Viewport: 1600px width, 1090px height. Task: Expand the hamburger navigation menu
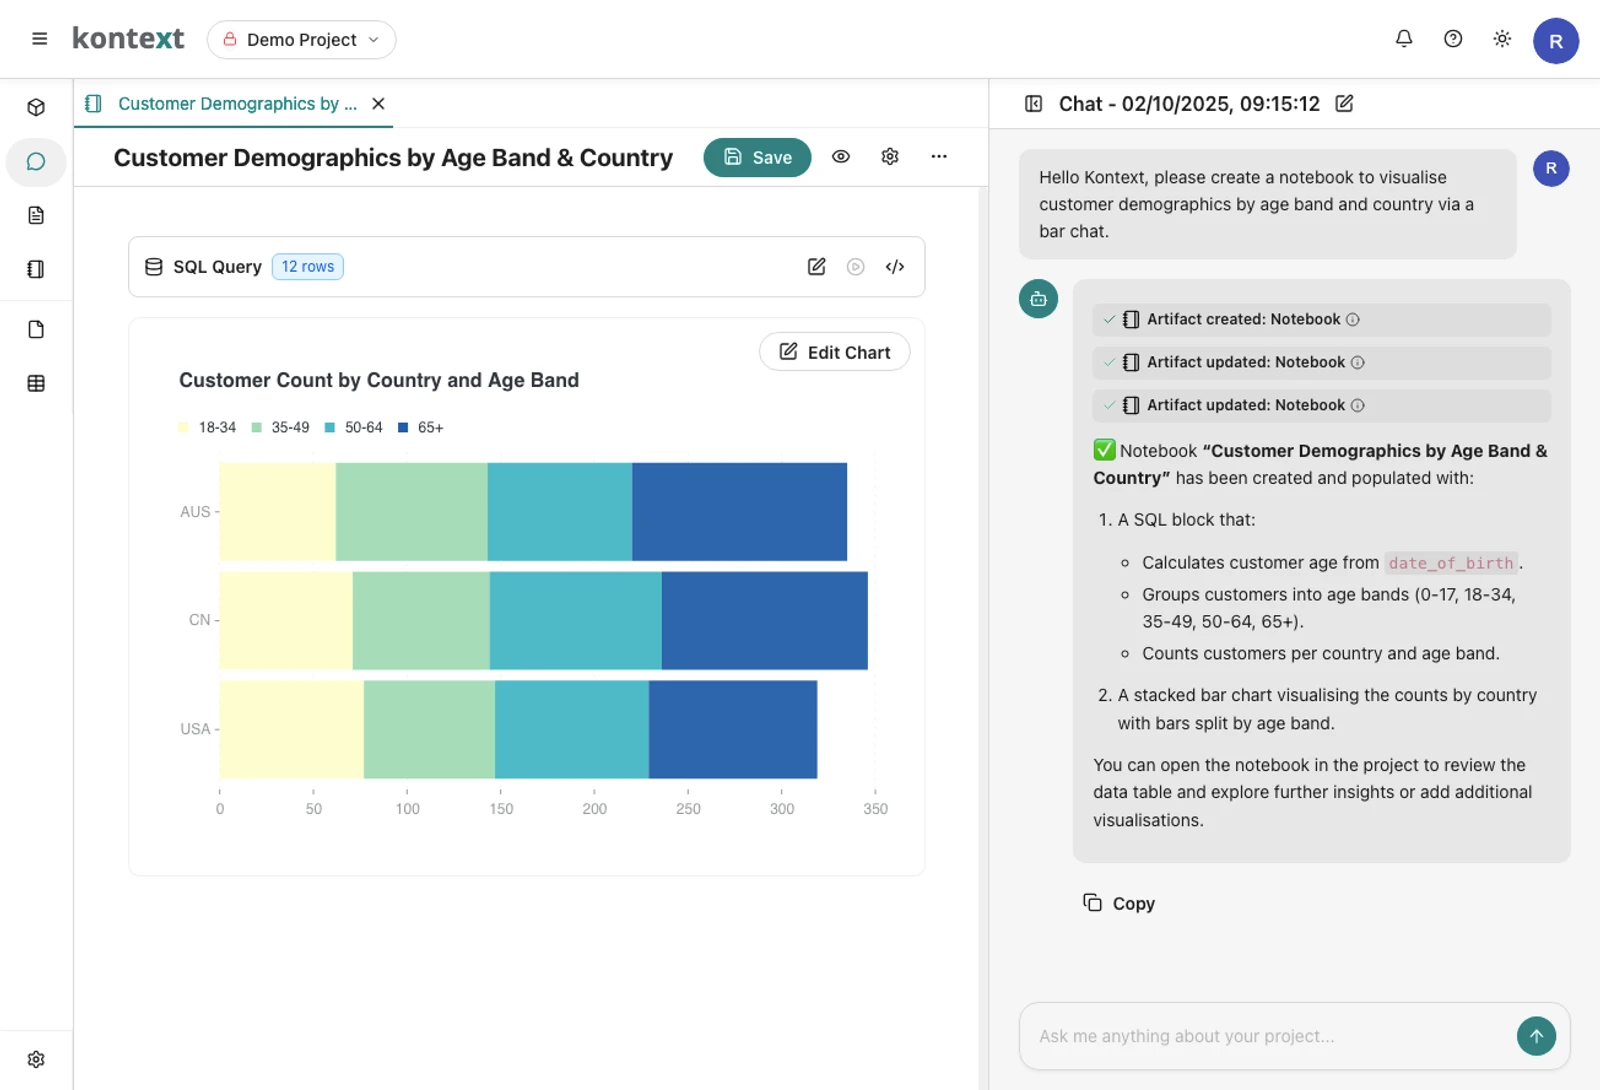click(x=40, y=39)
